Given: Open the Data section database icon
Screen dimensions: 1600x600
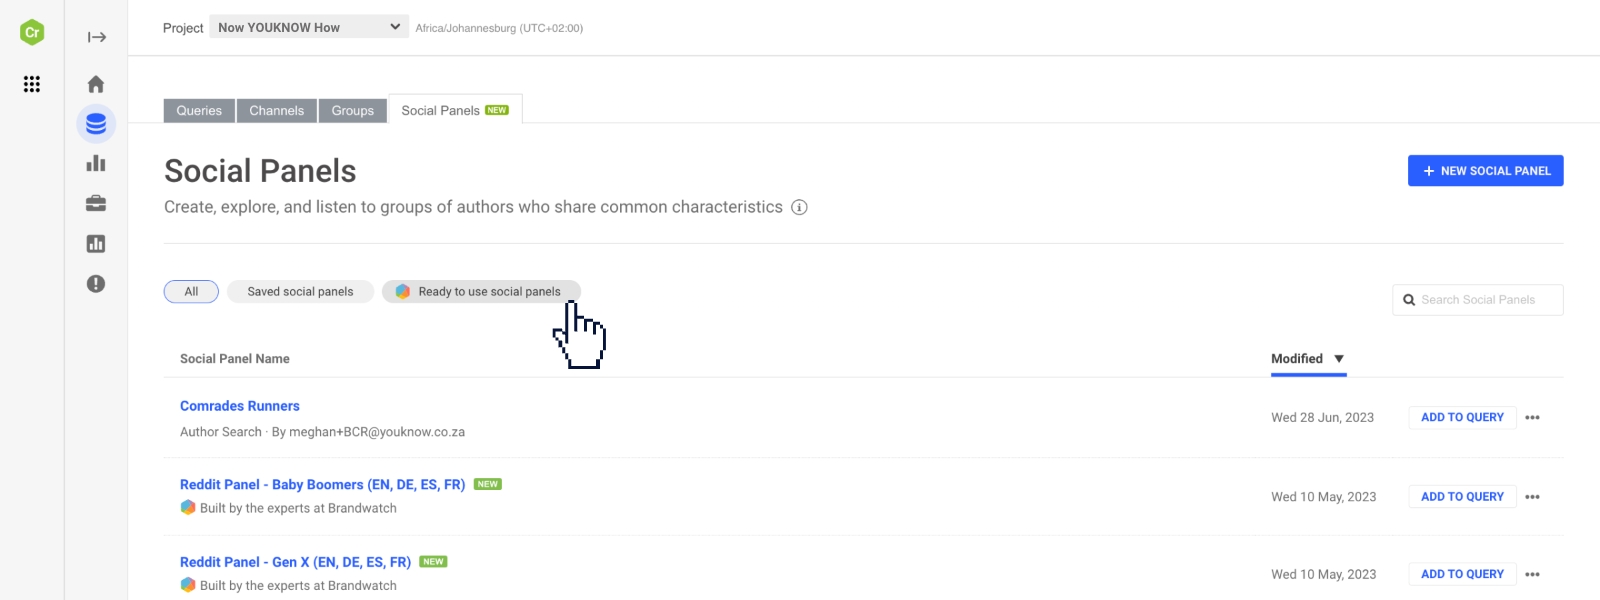Looking at the screenshot, I should pyautogui.click(x=96, y=124).
